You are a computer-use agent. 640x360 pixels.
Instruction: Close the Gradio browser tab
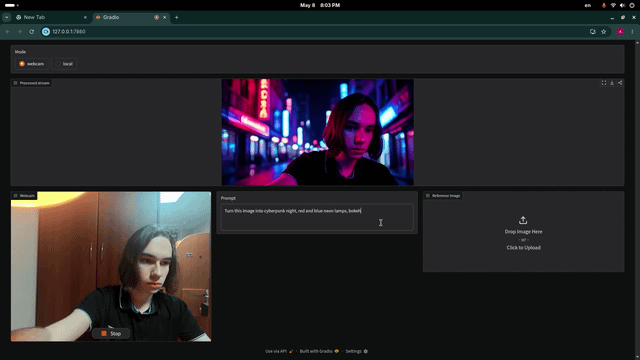(164, 17)
